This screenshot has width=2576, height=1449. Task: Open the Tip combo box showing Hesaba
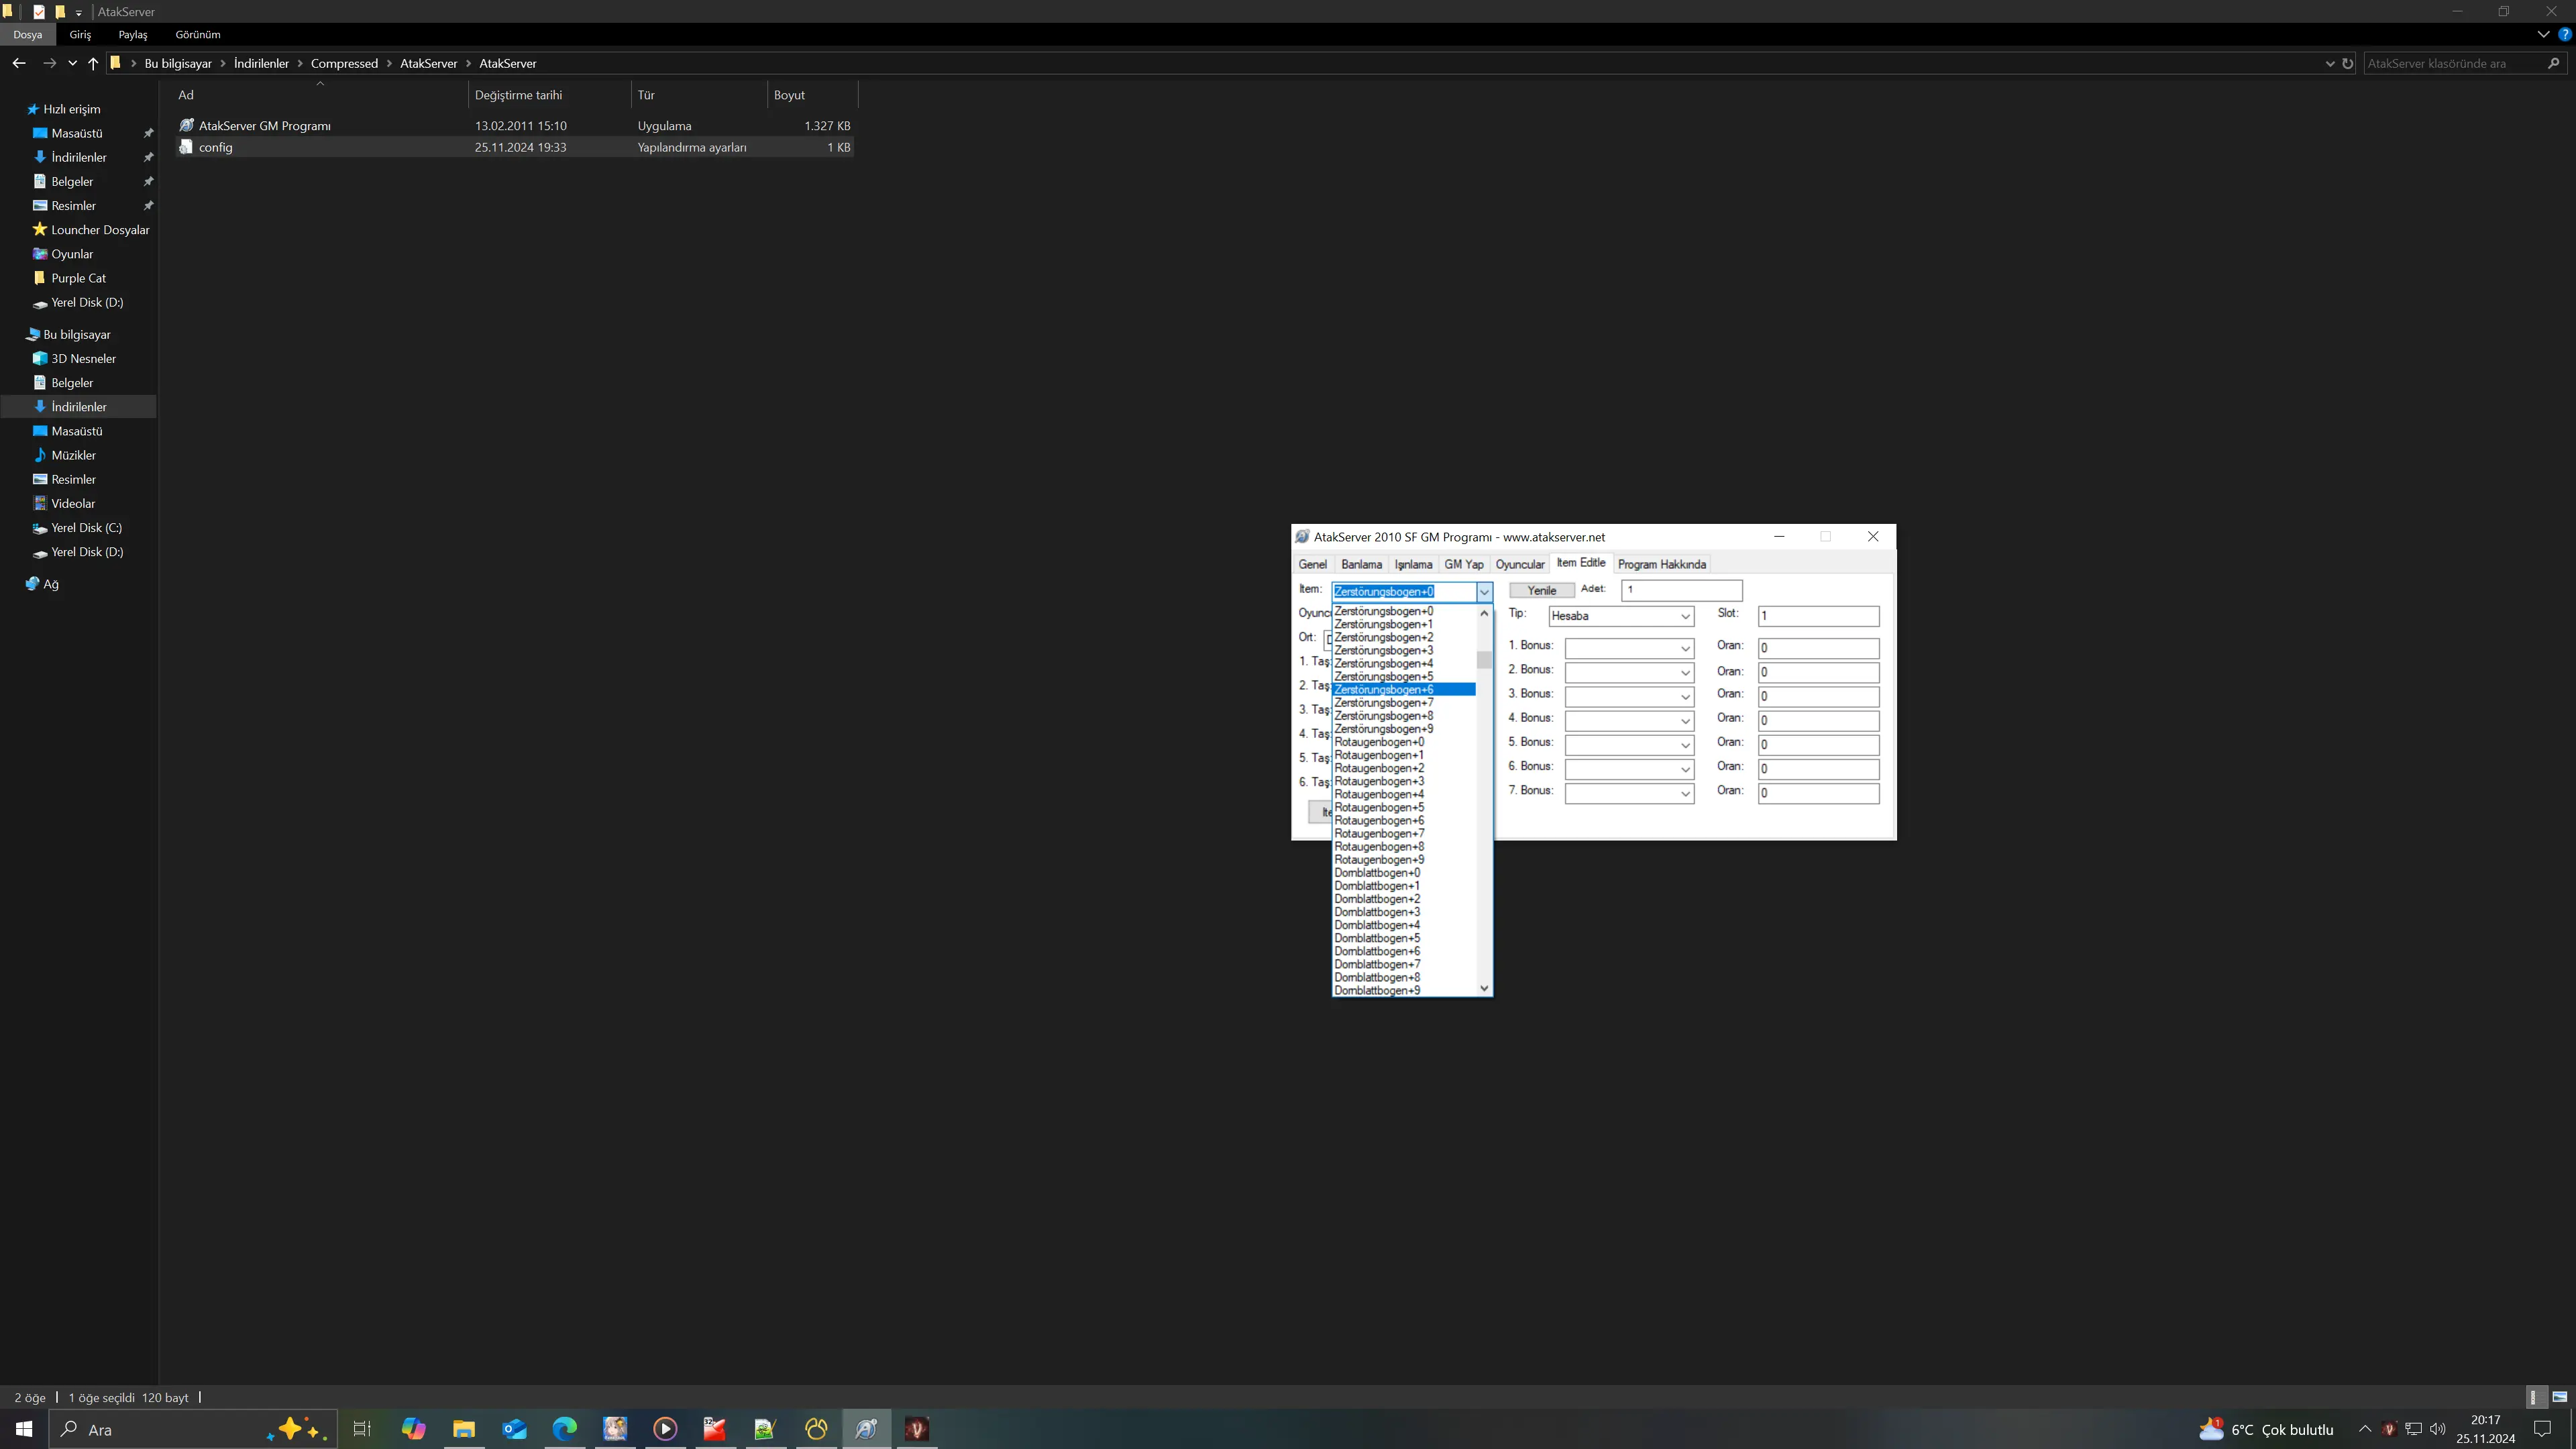pyautogui.click(x=1620, y=616)
